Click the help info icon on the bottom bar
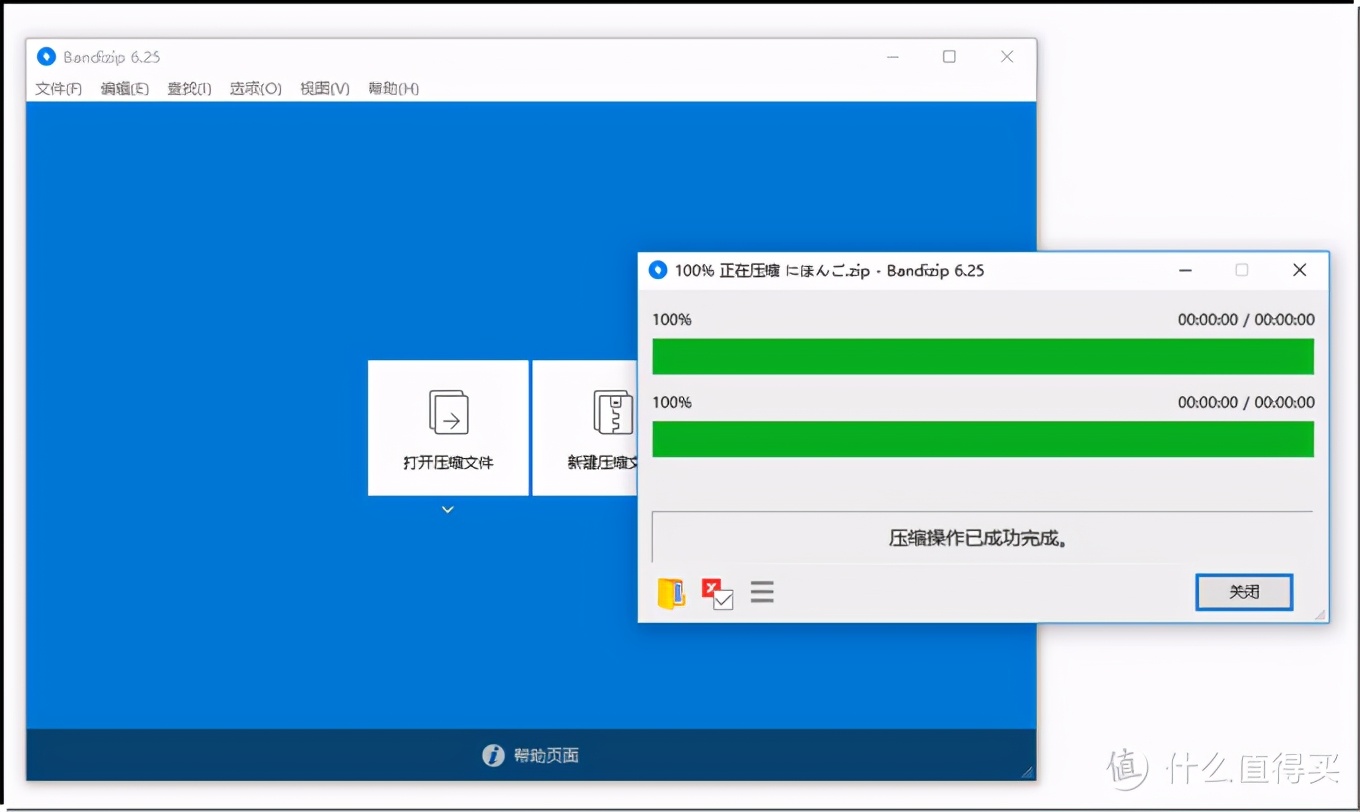This screenshot has width=1360, height=812. click(x=493, y=755)
